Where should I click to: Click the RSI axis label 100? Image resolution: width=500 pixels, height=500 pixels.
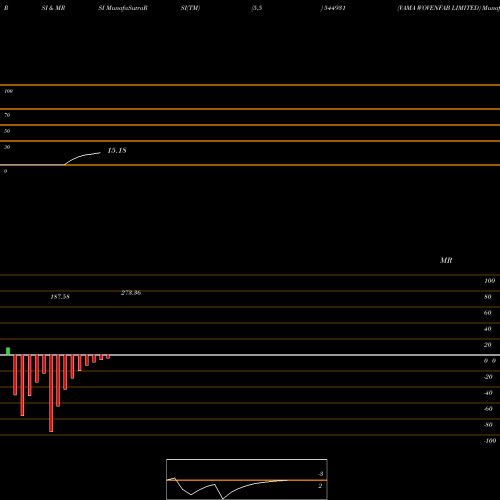(x=8, y=91)
